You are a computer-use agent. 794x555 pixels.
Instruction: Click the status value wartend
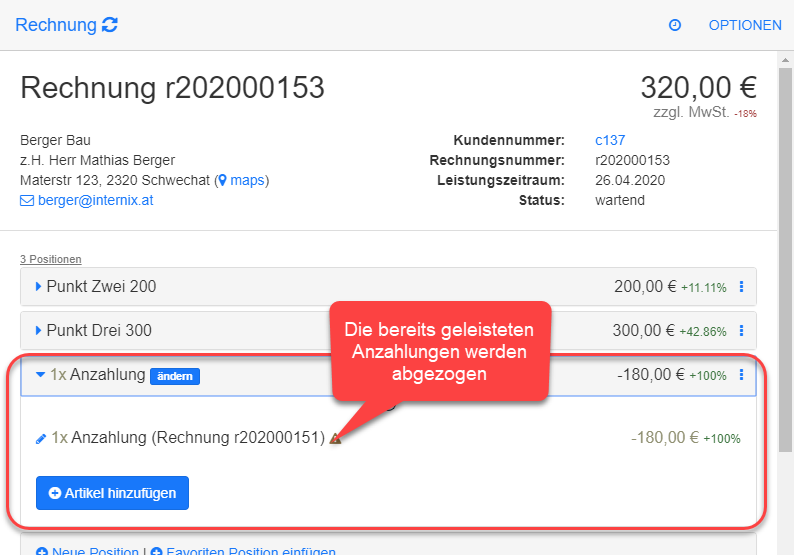620,201
